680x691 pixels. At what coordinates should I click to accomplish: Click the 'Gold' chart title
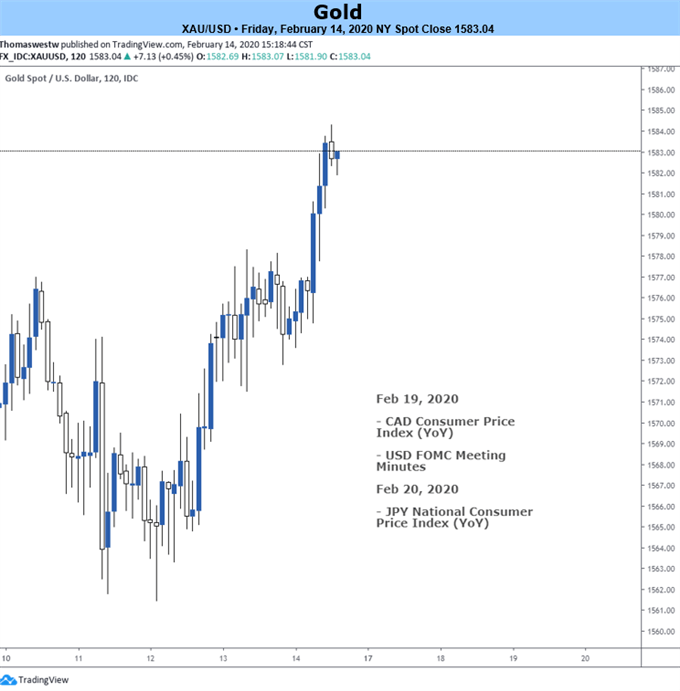(x=338, y=11)
